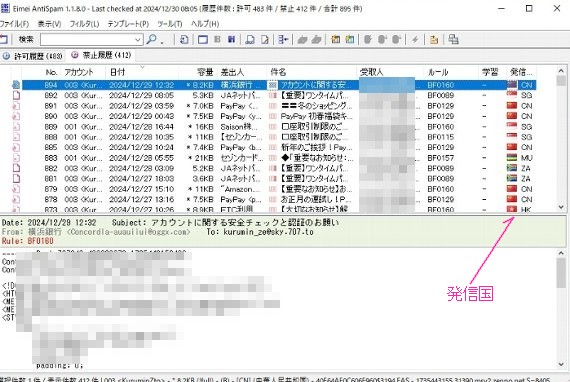This screenshot has width=570, height=382.
Task: Open the ツール(T) menu
Action: pyautogui.click(x=169, y=24)
